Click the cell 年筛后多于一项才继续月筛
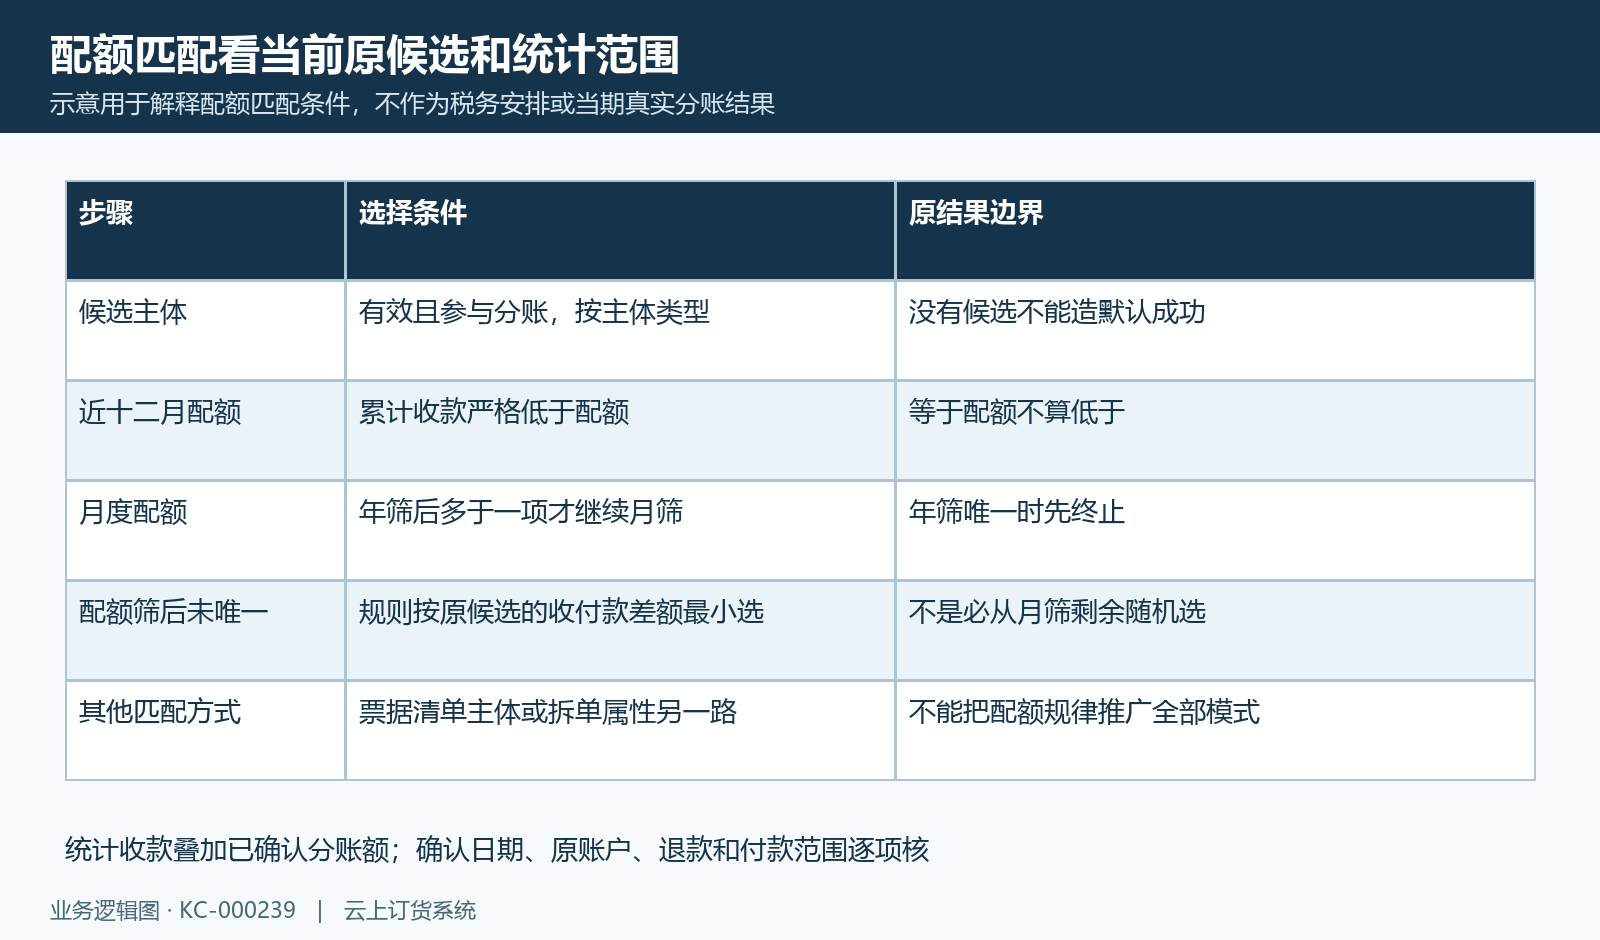This screenshot has width=1600, height=940. pos(620,530)
